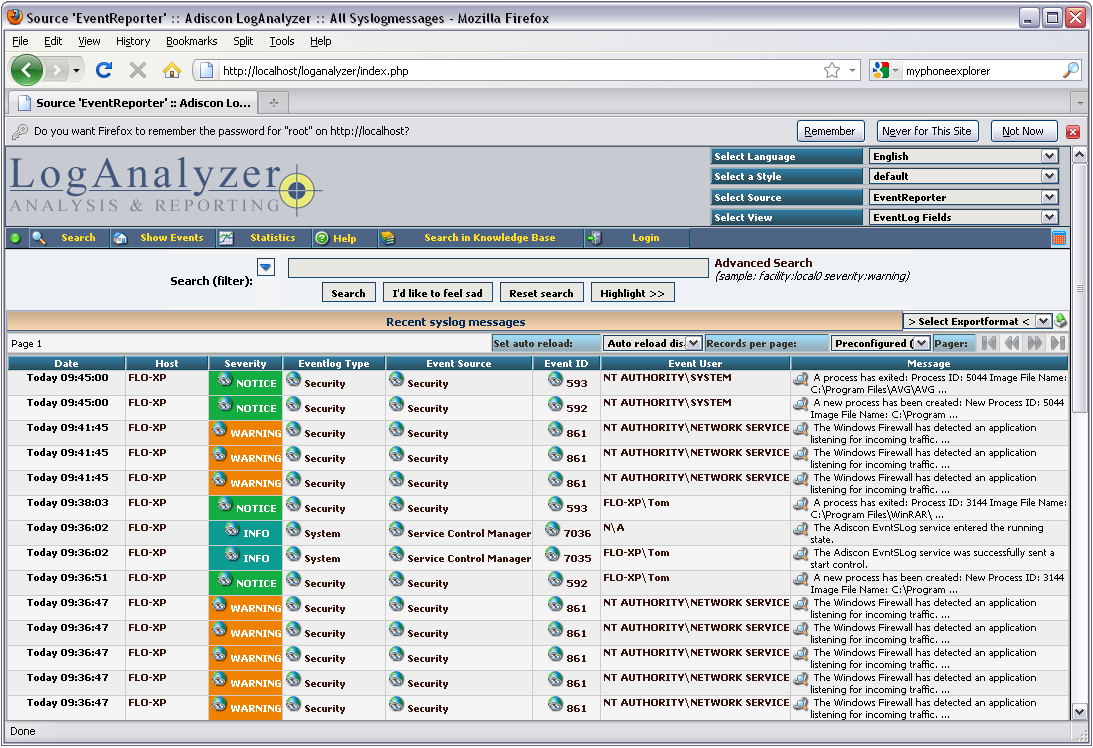
Task: Toggle the search filter blue arrow button
Action: [266, 267]
